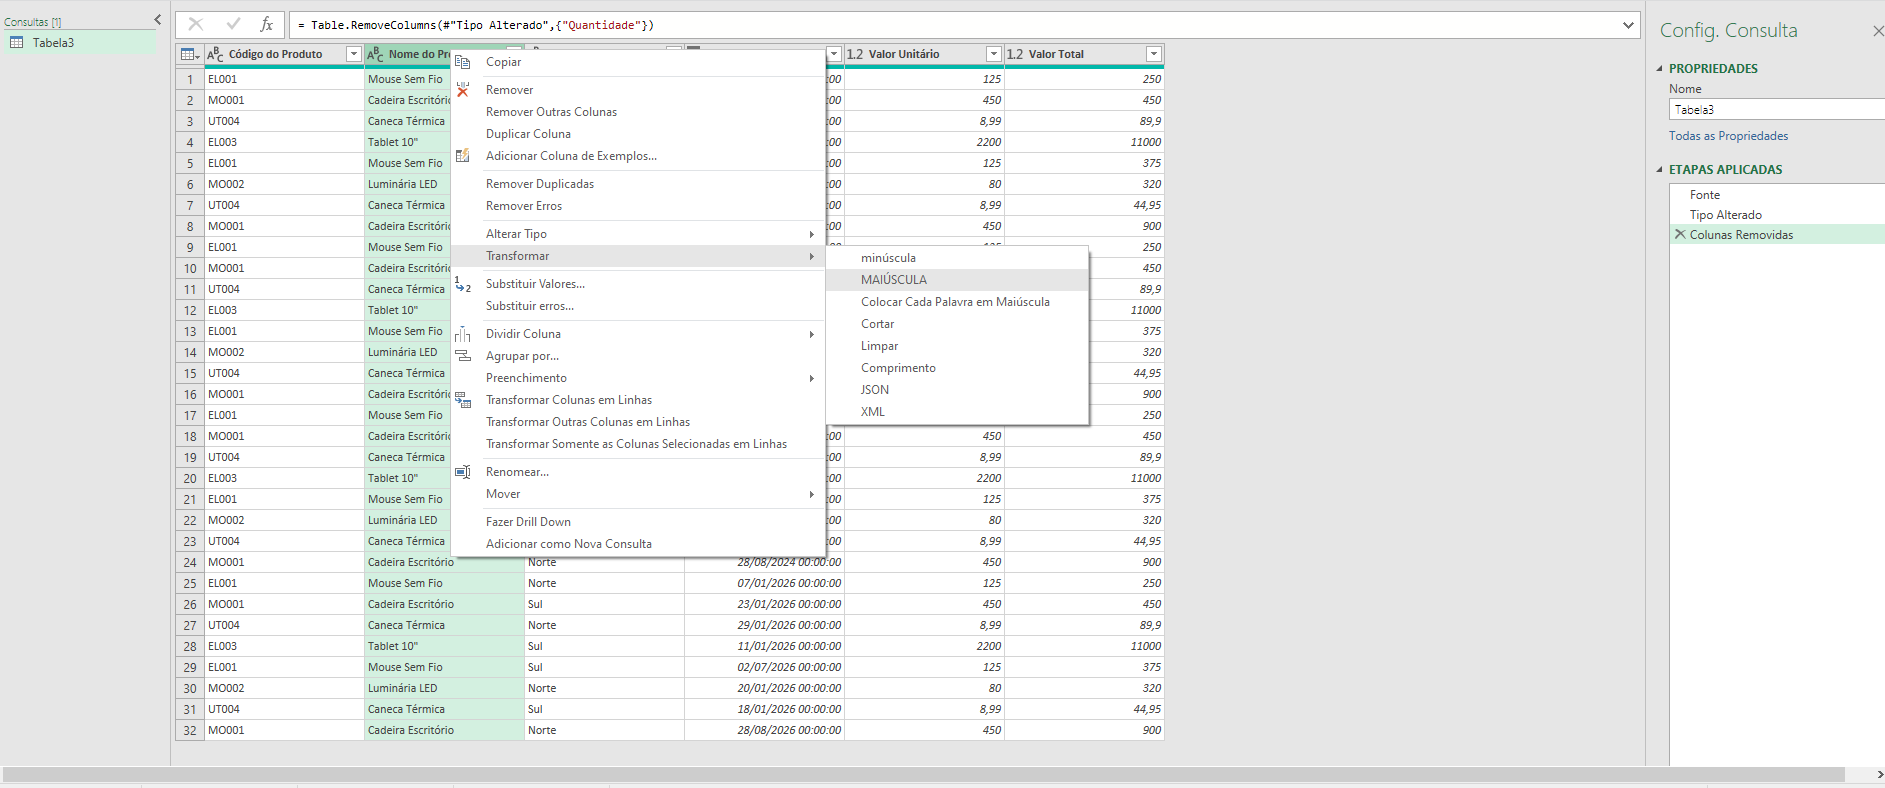Choose Remover Erros
This screenshot has width=1885, height=788.
tap(638, 206)
